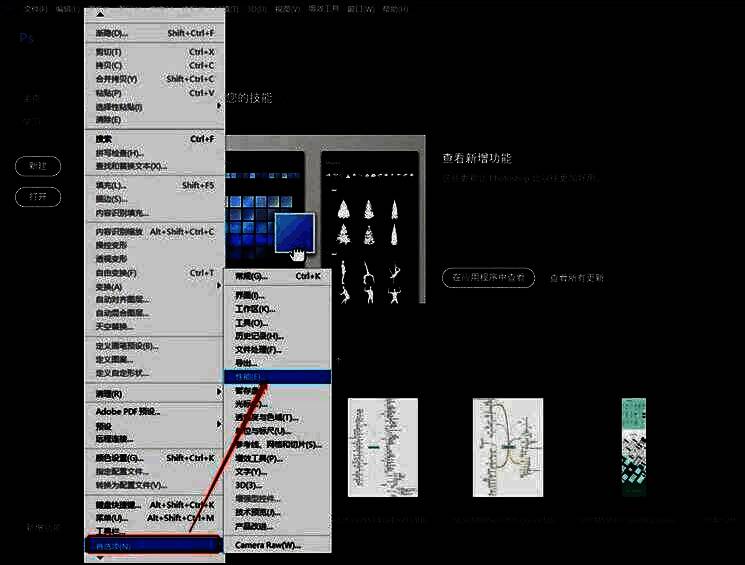Click the blue color swatch in tutorial image
Screen dimensions: 745x565
pos(295,232)
